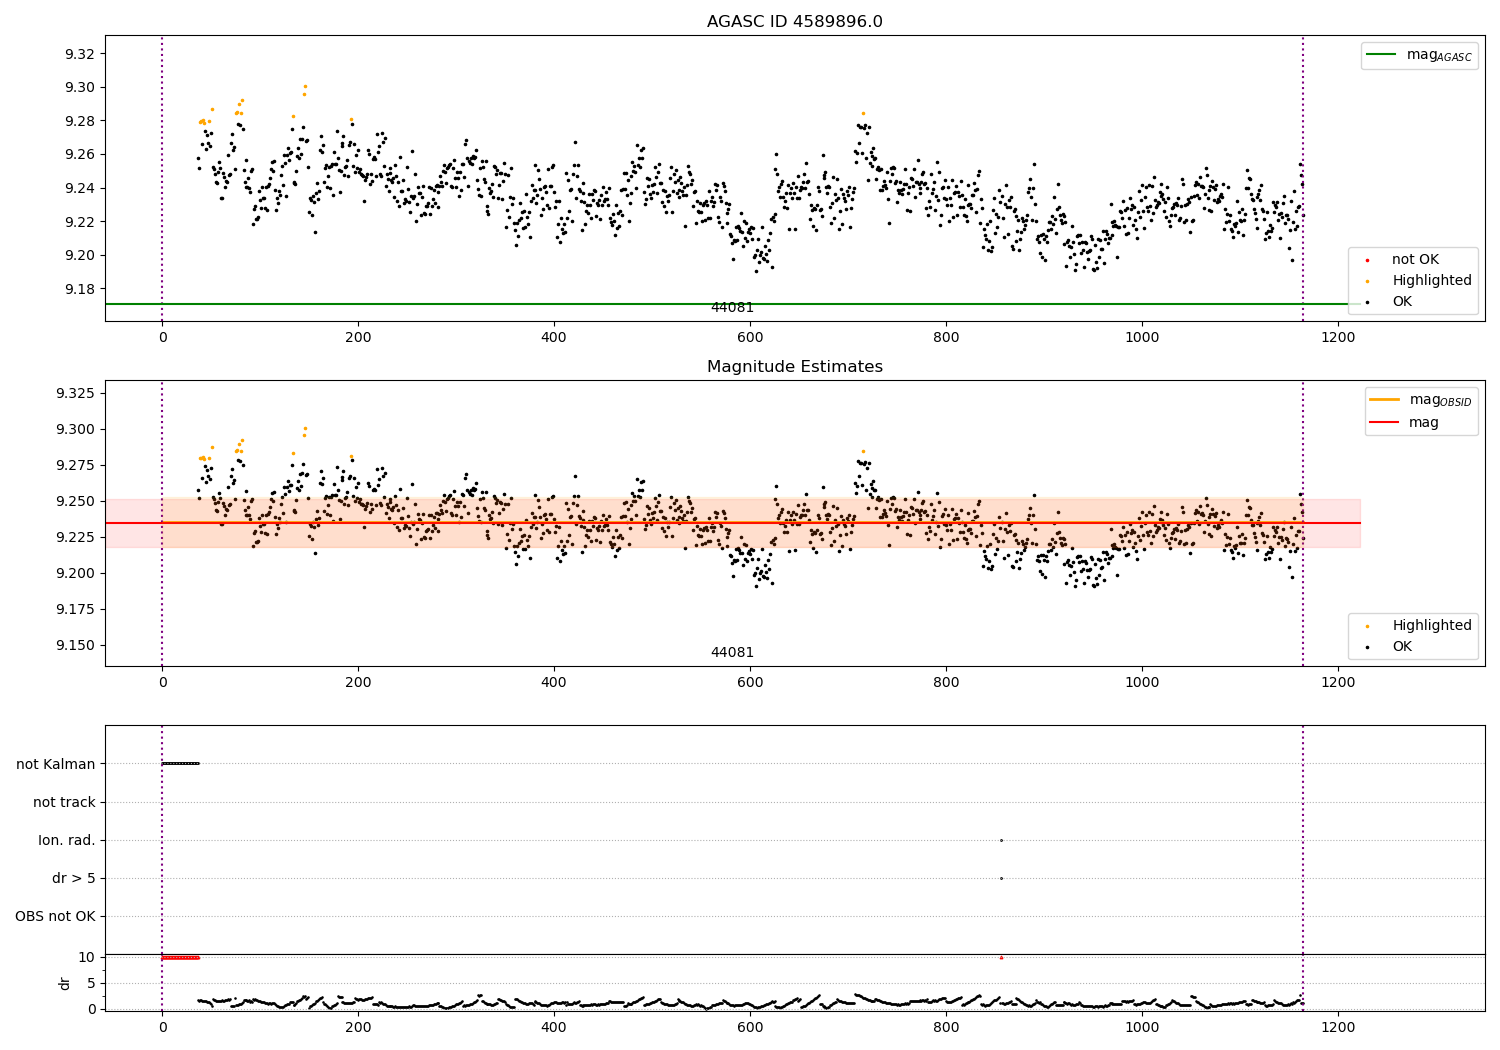Image resolution: width=1500 pixels, height=1050 pixels.
Task: Click the 1000 x-axis tick of Magnitude Estimates plot
Action: point(1142,682)
